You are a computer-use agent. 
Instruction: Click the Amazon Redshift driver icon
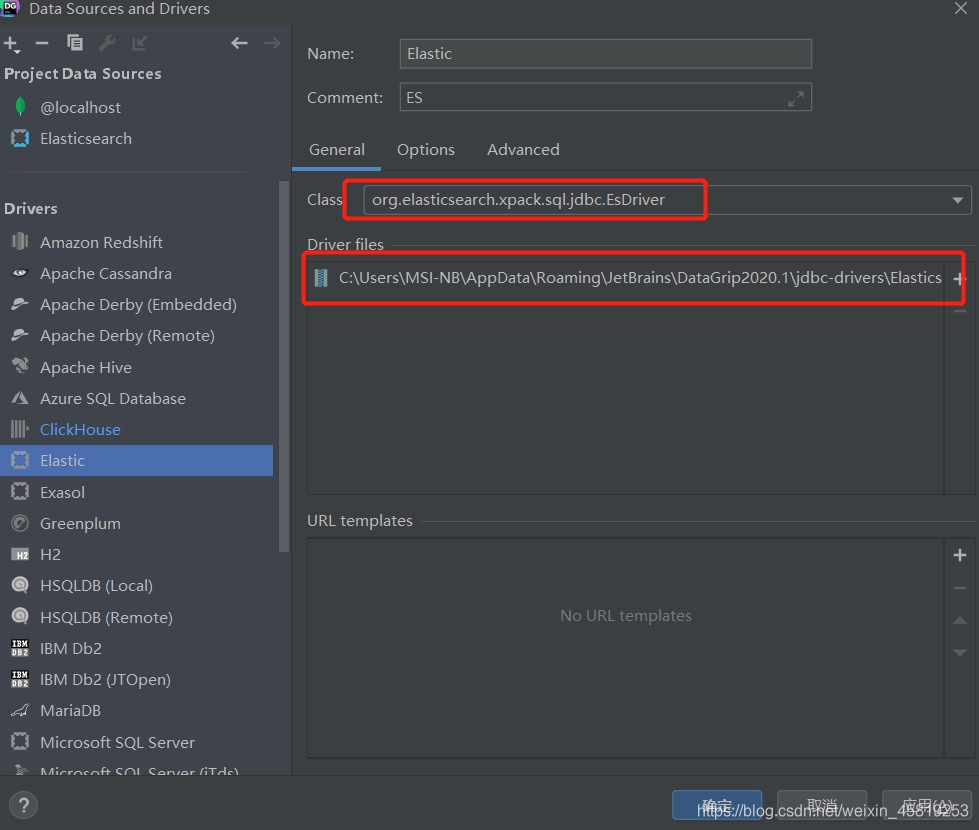point(20,241)
